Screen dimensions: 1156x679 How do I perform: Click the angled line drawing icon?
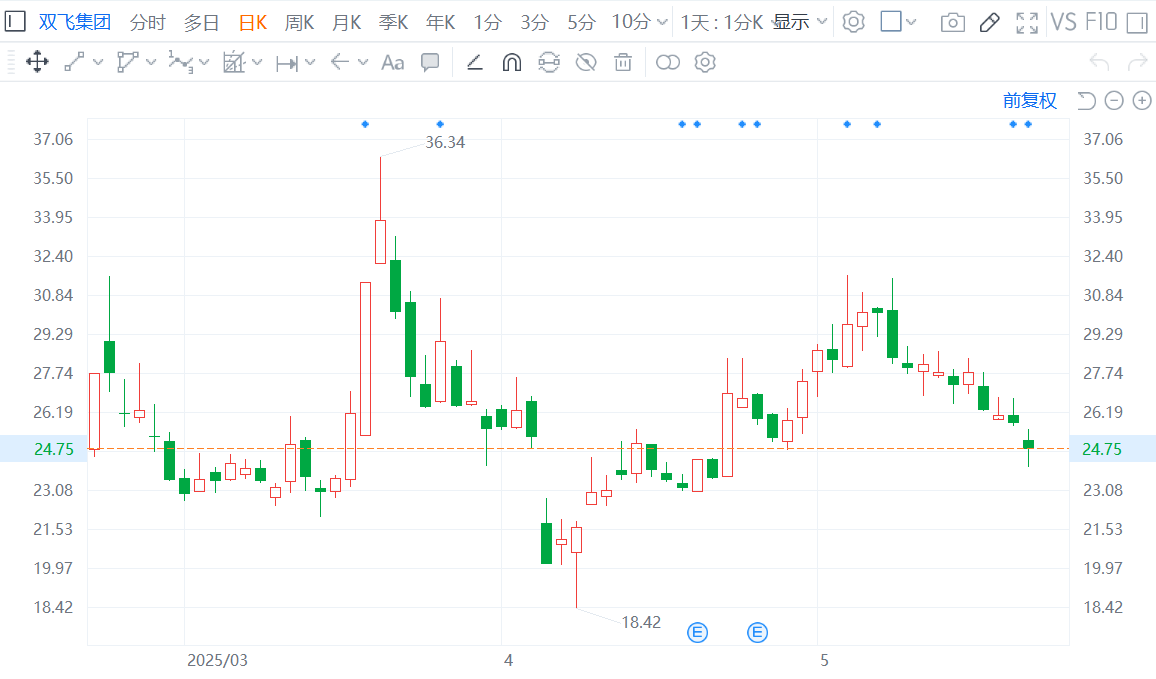click(x=475, y=63)
